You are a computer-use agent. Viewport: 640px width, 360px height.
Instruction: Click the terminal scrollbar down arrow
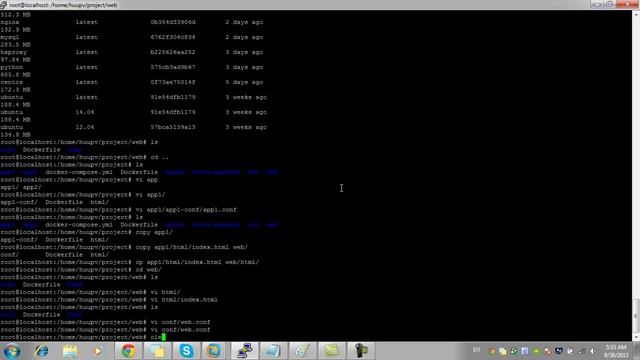click(636, 337)
